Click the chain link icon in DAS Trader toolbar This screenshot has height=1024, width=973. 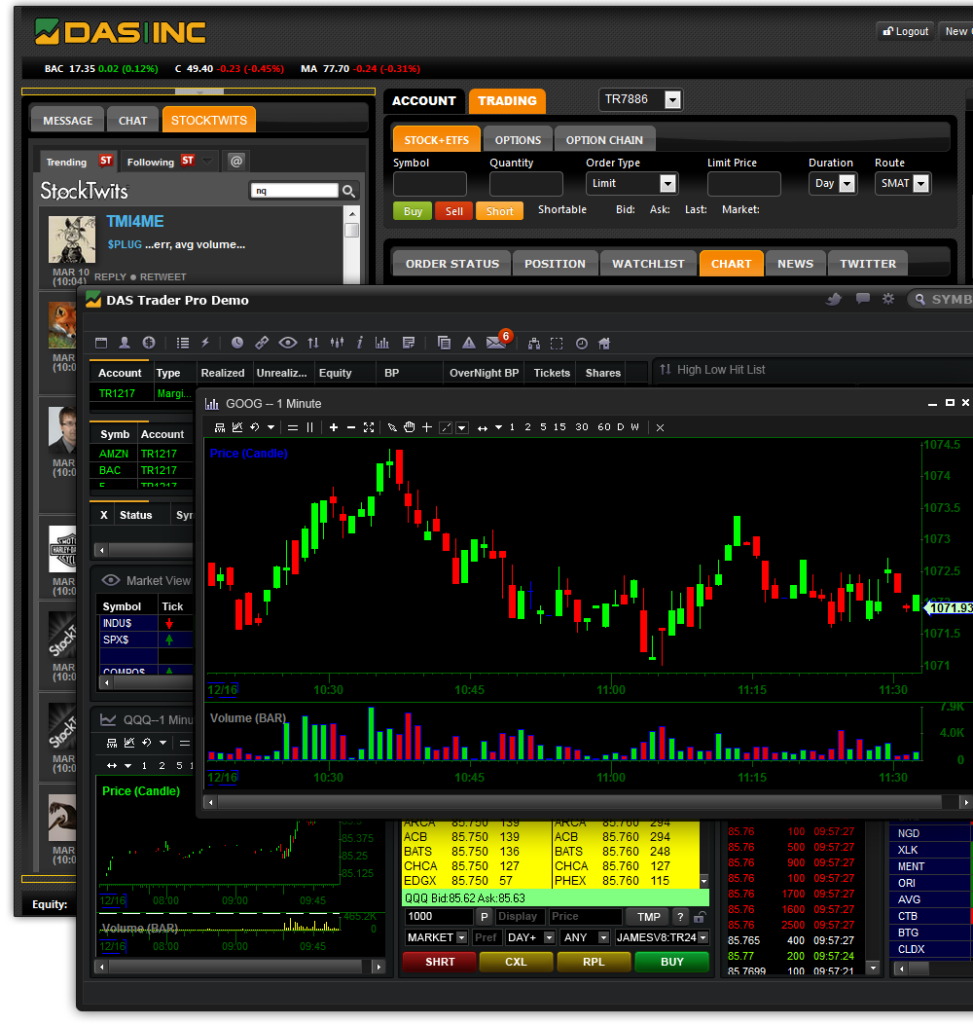(262, 343)
